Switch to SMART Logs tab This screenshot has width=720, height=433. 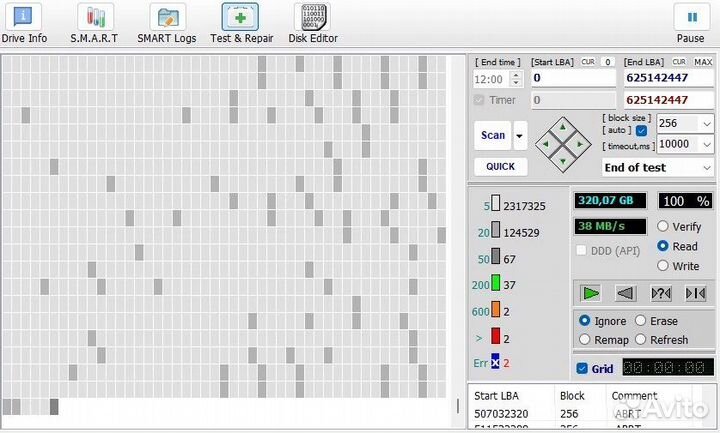(x=167, y=23)
